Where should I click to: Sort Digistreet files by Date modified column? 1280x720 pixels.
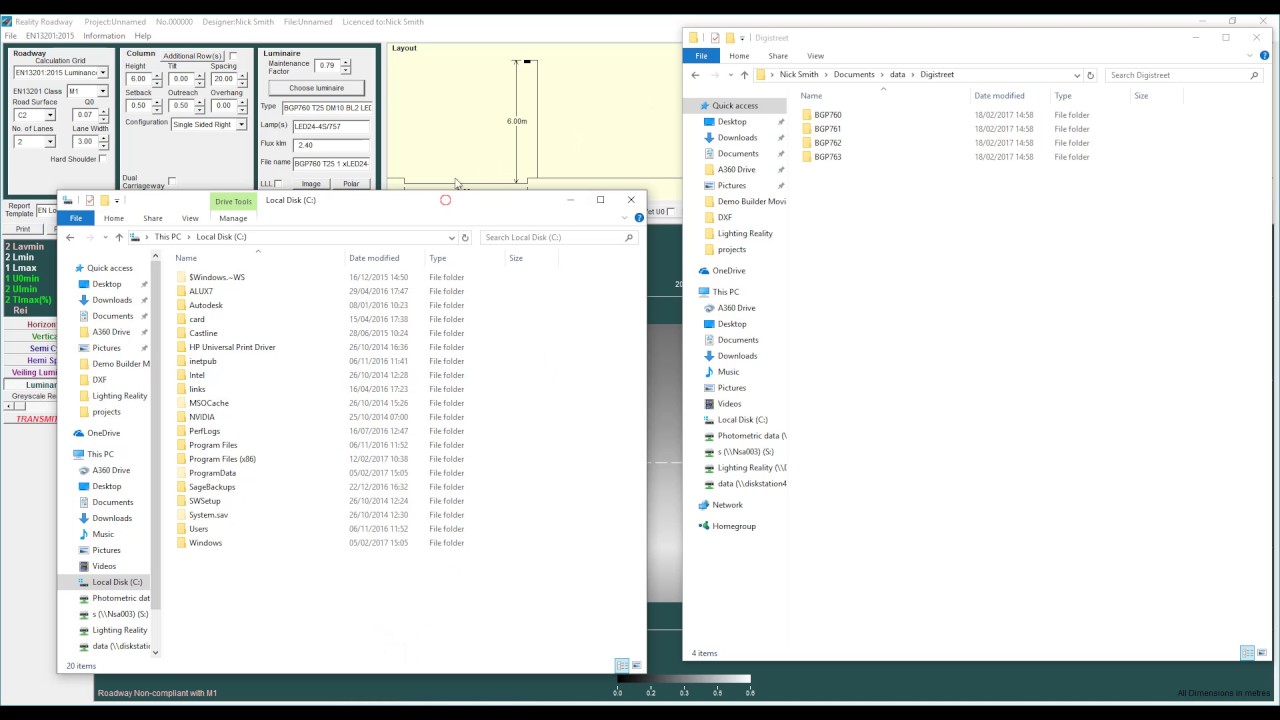click(999, 96)
